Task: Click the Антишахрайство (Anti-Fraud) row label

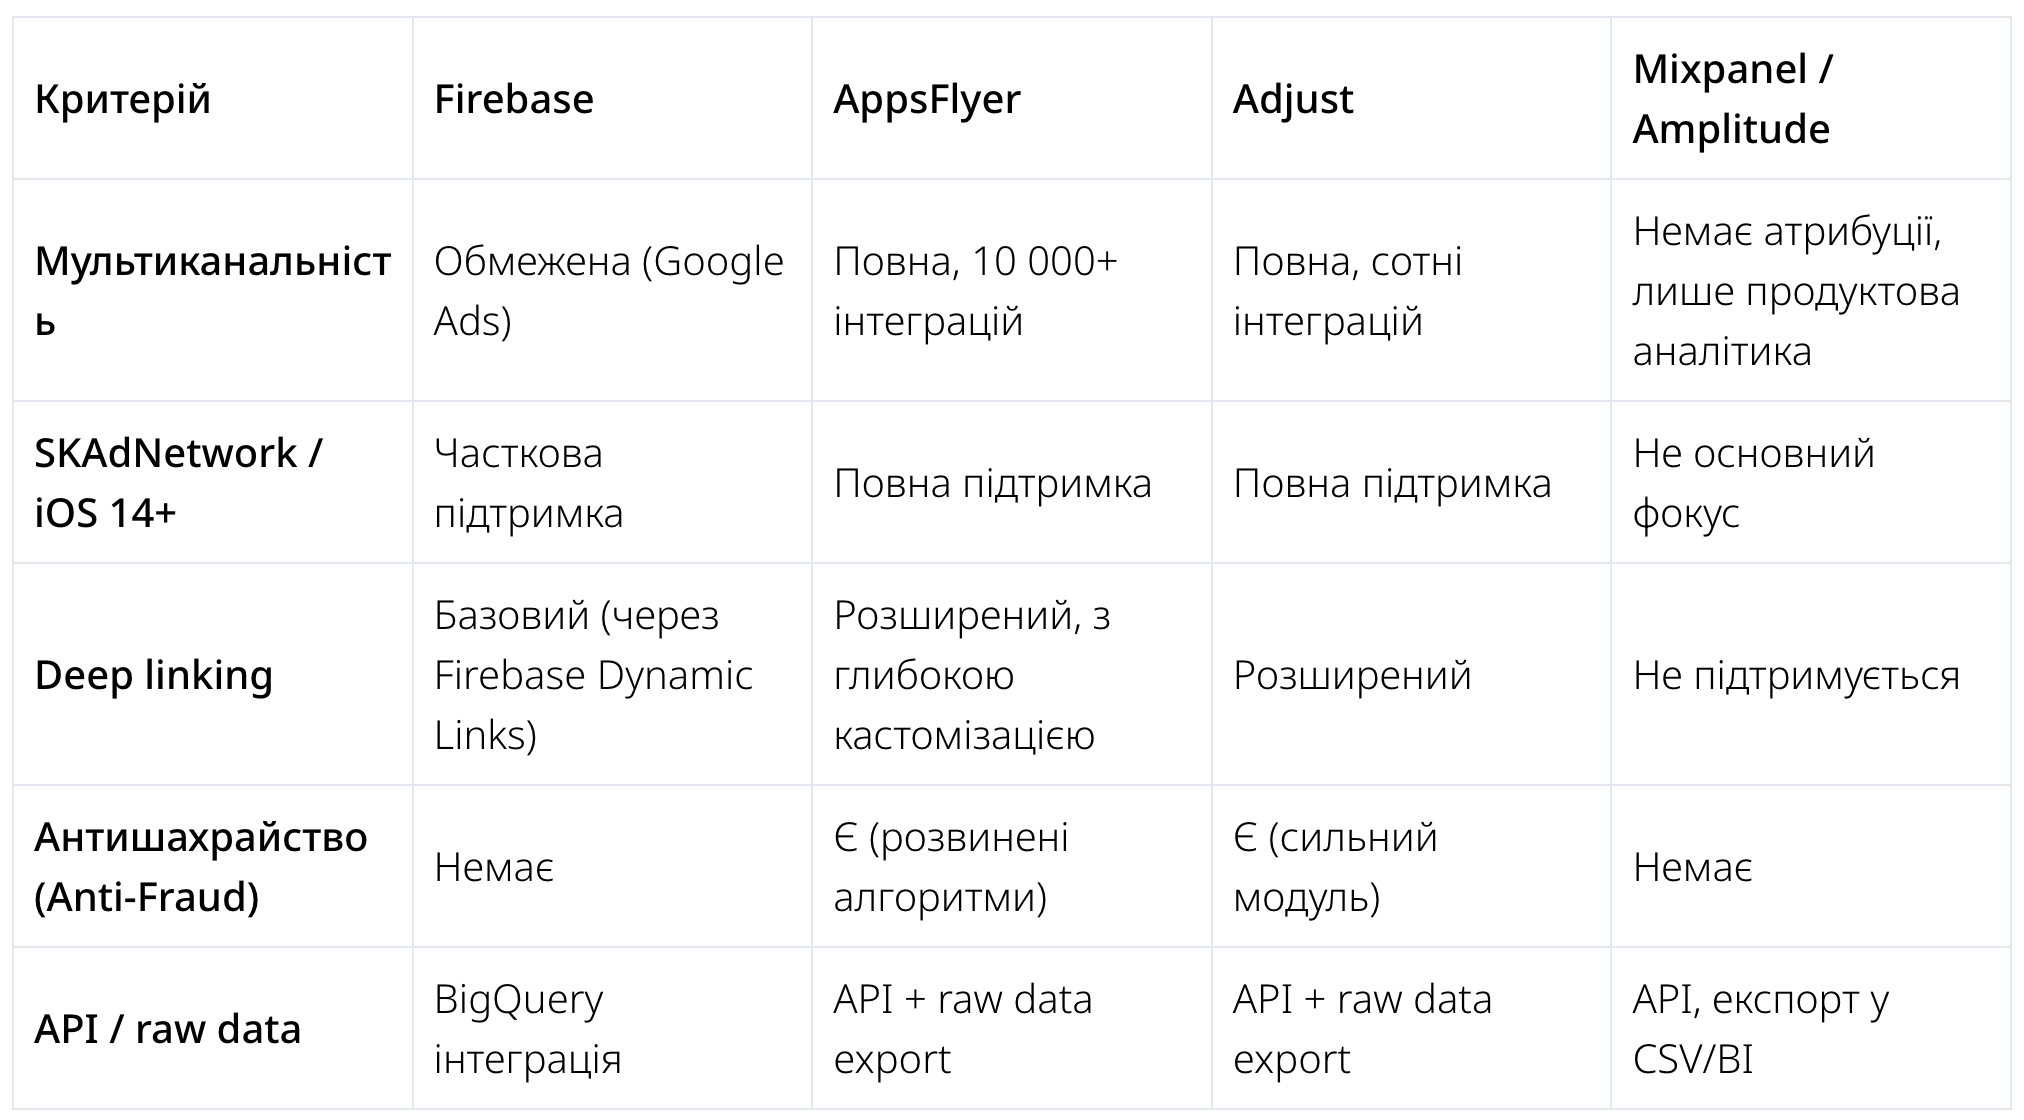Action: [x=201, y=867]
